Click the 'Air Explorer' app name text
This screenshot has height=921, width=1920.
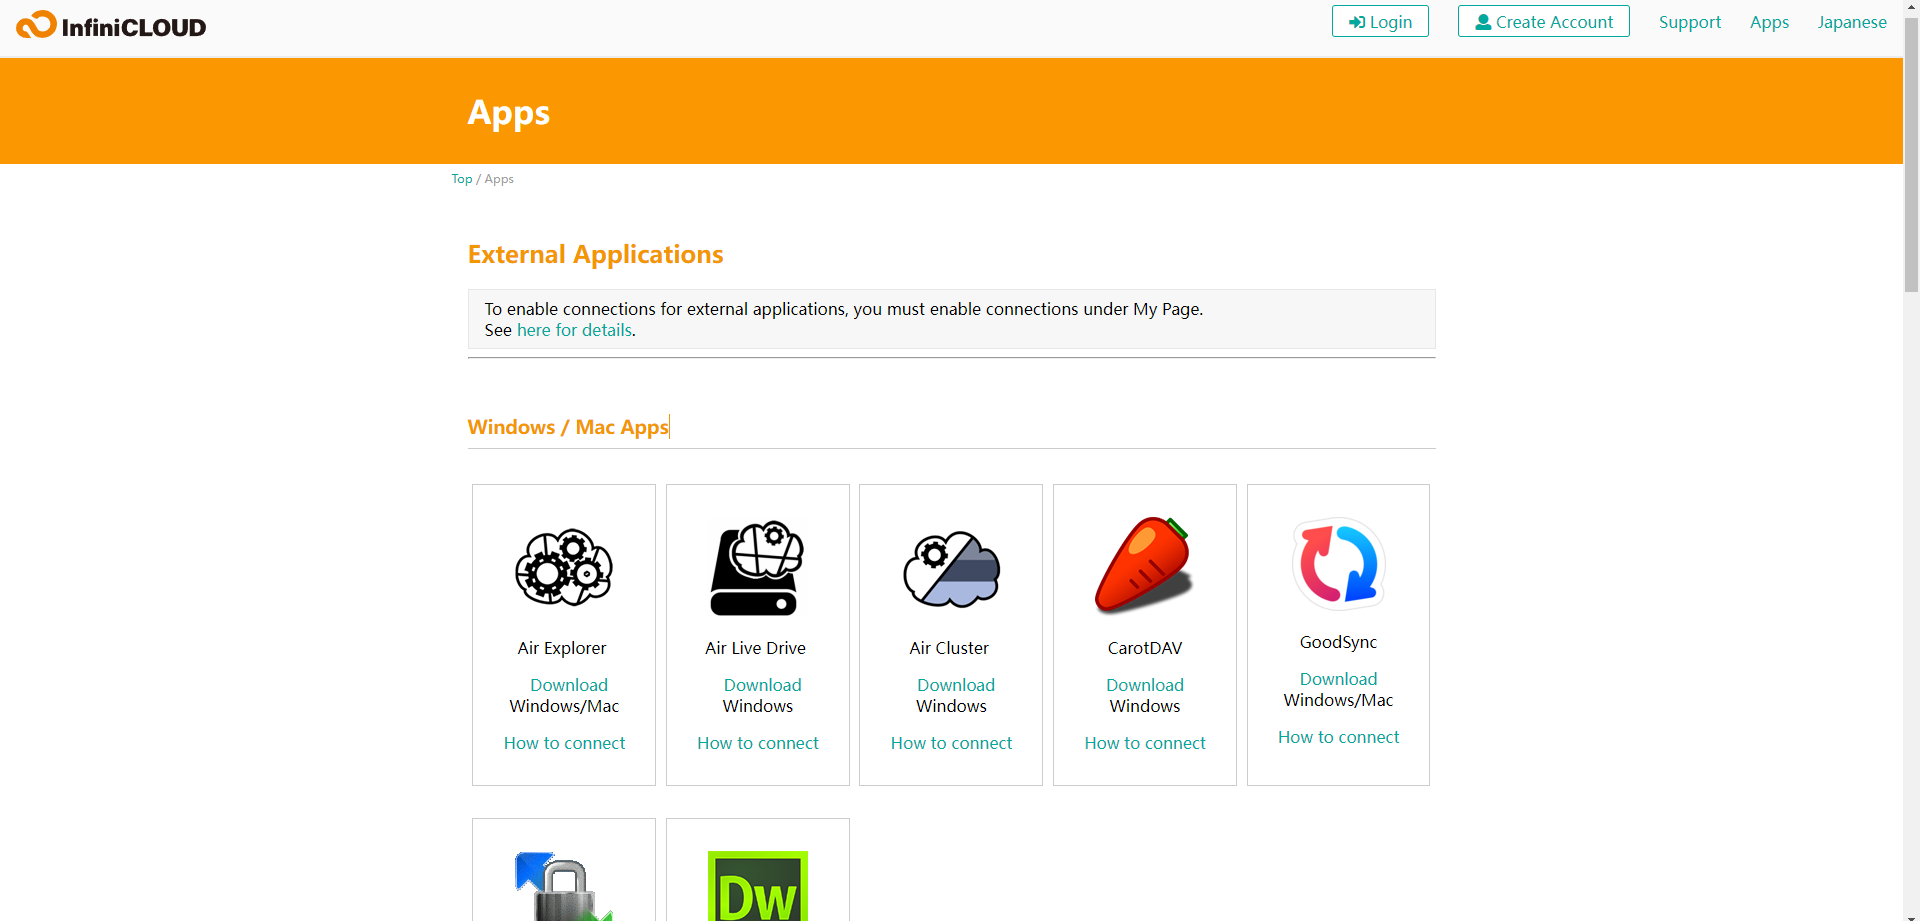[x=562, y=648]
